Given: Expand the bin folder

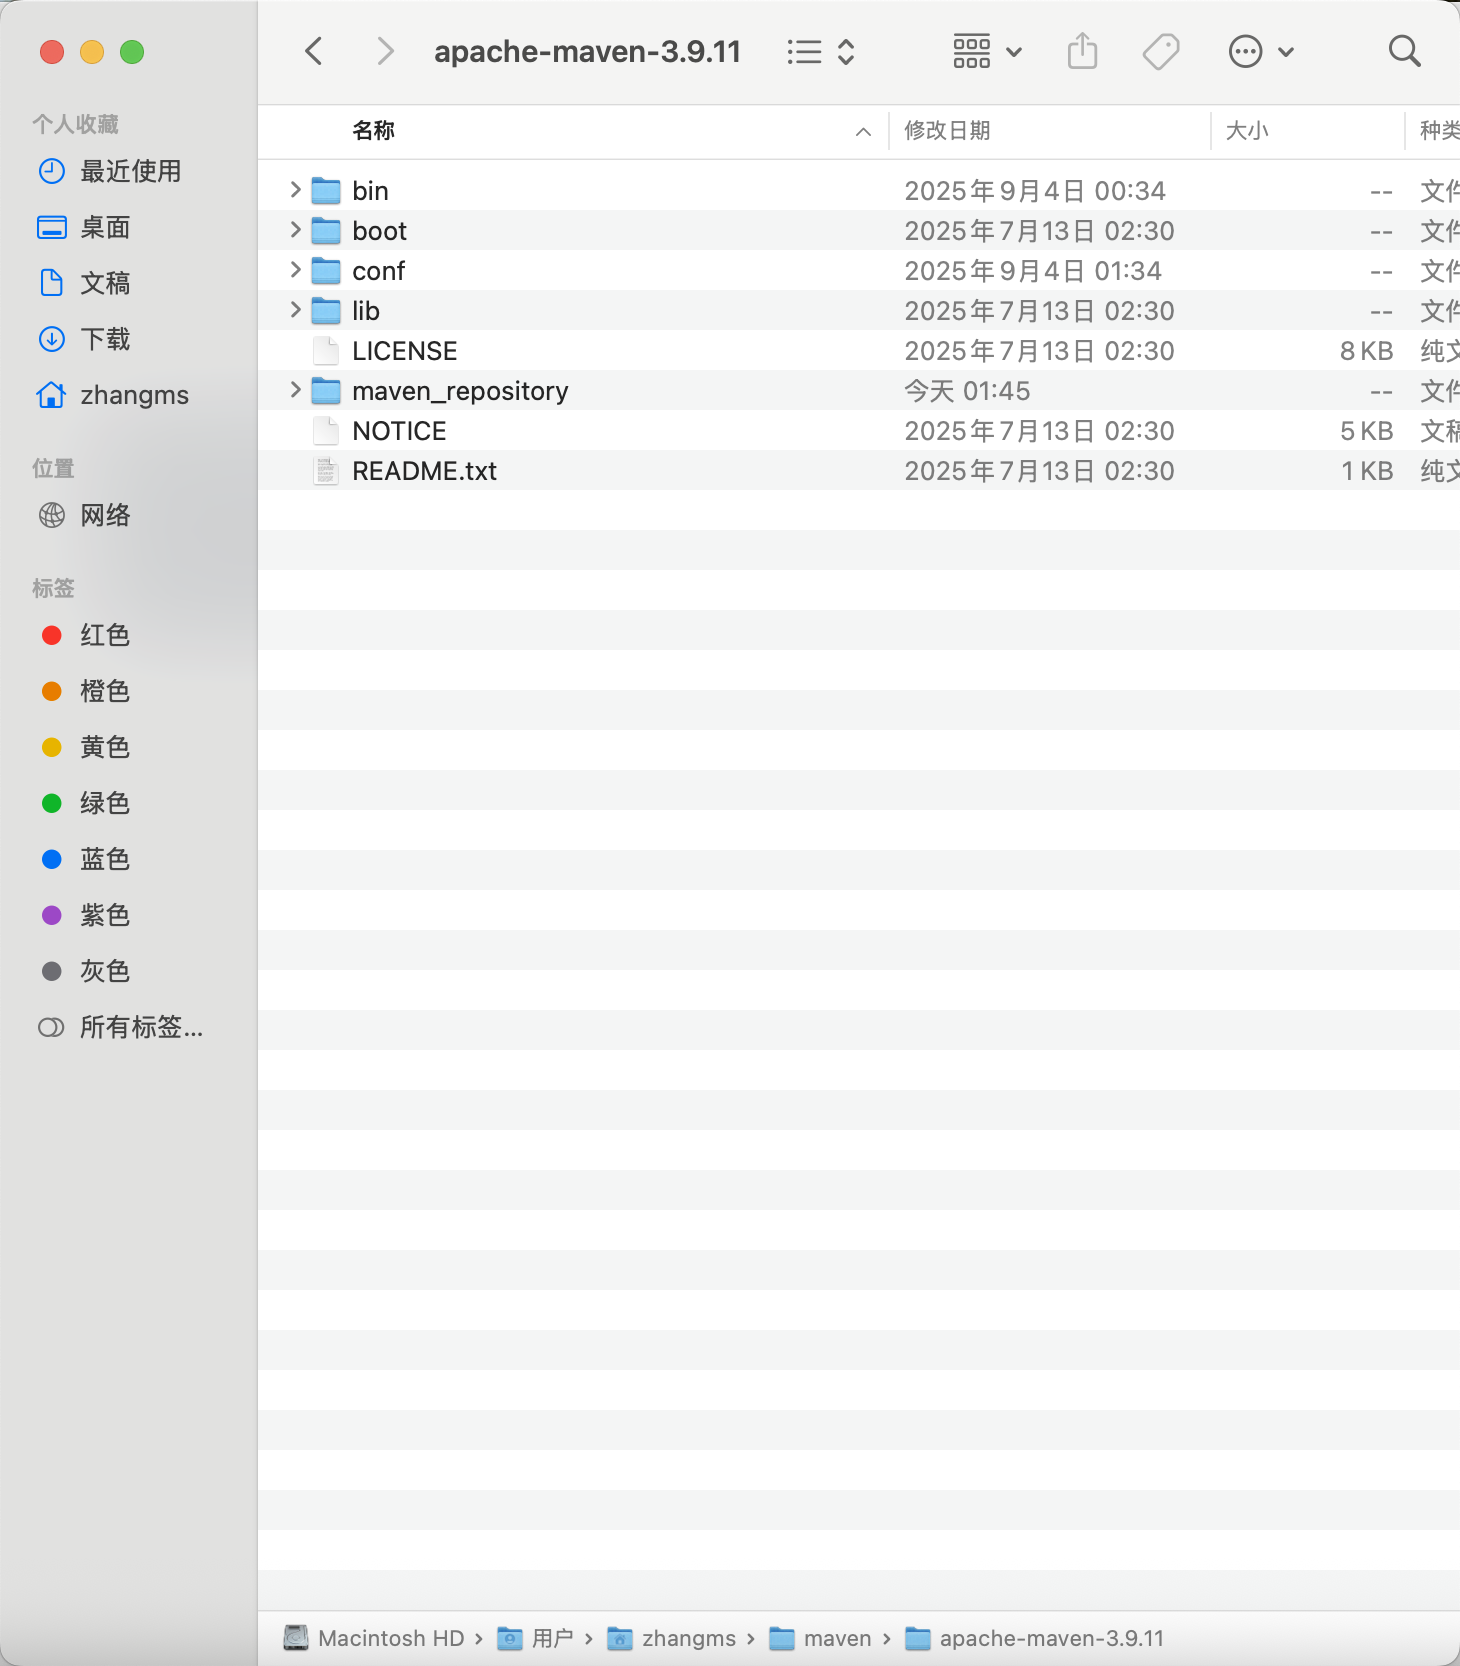Looking at the screenshot, I should pos(295,189).
